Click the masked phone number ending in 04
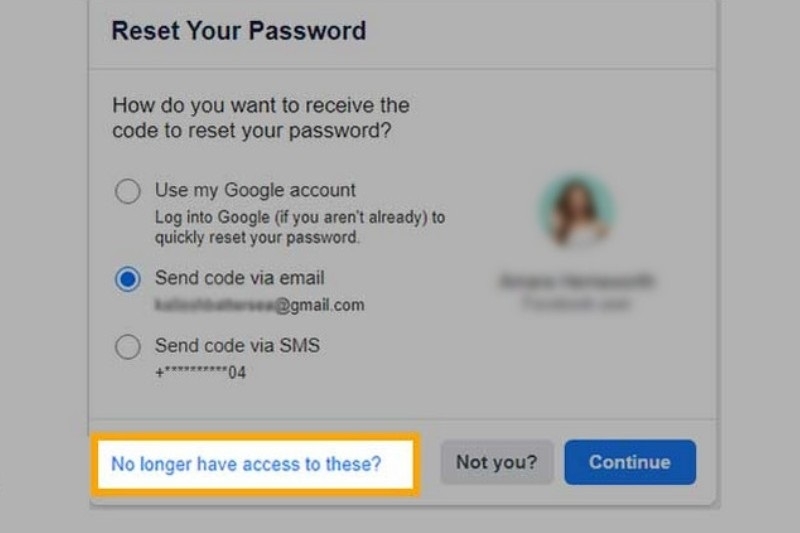Viewport: 800px width, 533px height. click(200, 373)
